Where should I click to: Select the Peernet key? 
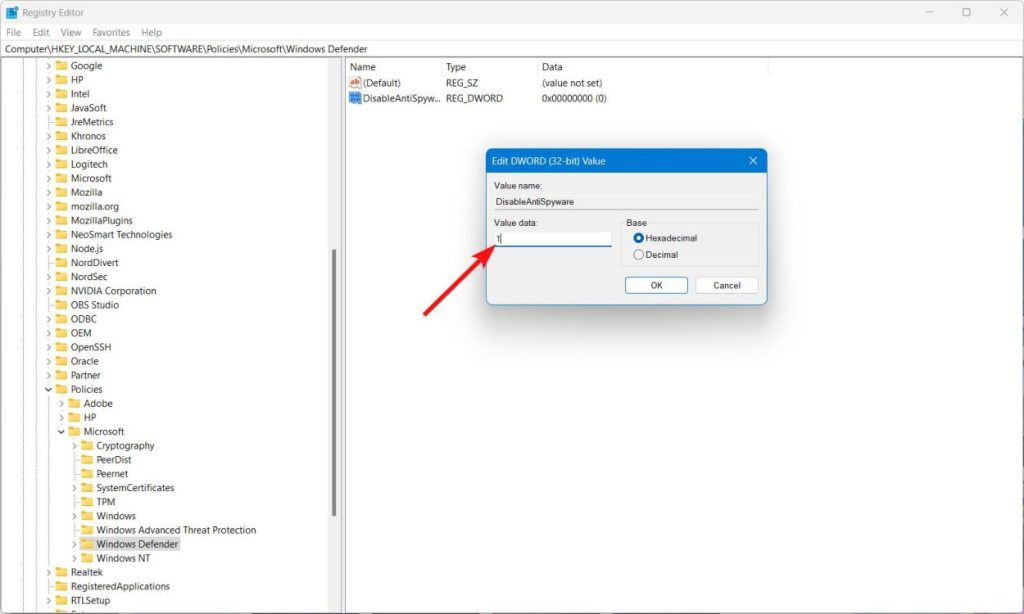tap(112, 474)
